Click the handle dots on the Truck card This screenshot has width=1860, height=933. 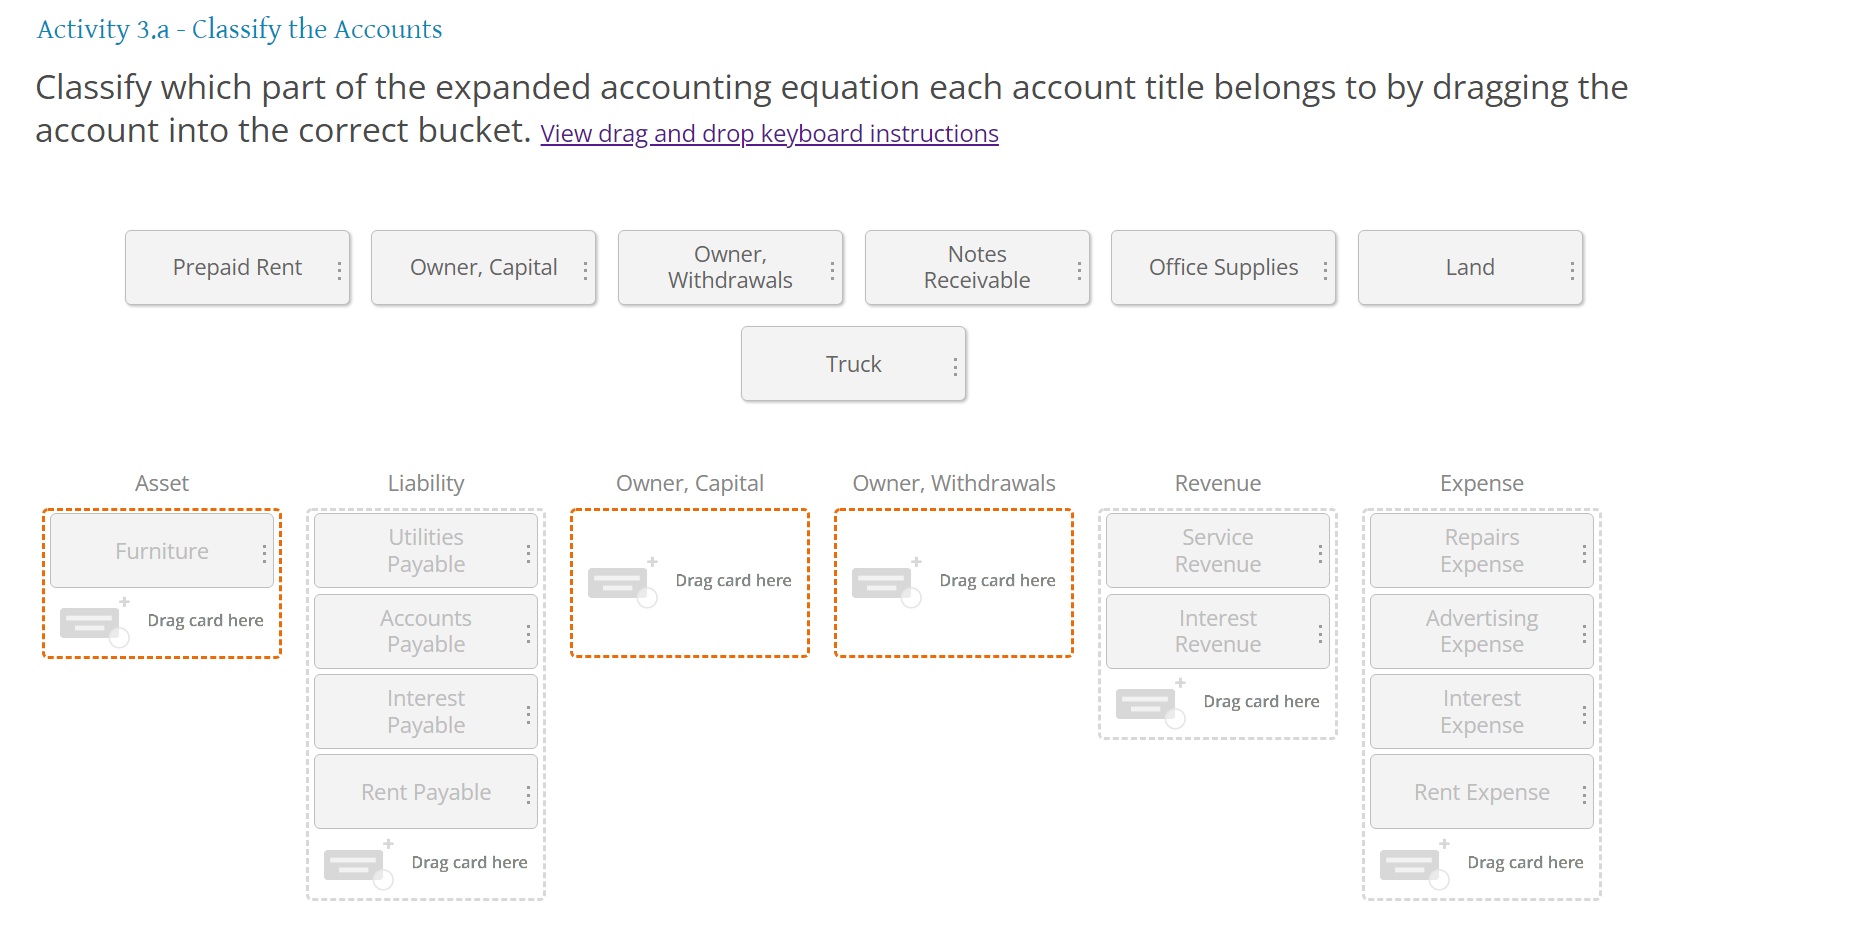pyautogui.click(x=955, y=367)
